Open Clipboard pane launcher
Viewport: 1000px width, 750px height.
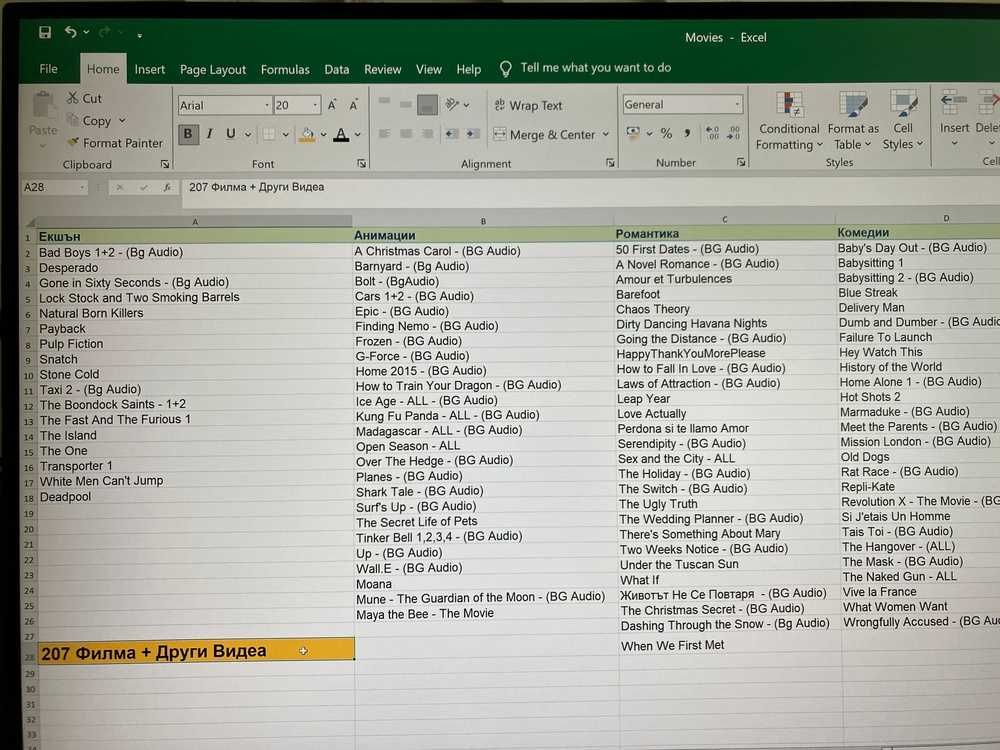(165, 165)
